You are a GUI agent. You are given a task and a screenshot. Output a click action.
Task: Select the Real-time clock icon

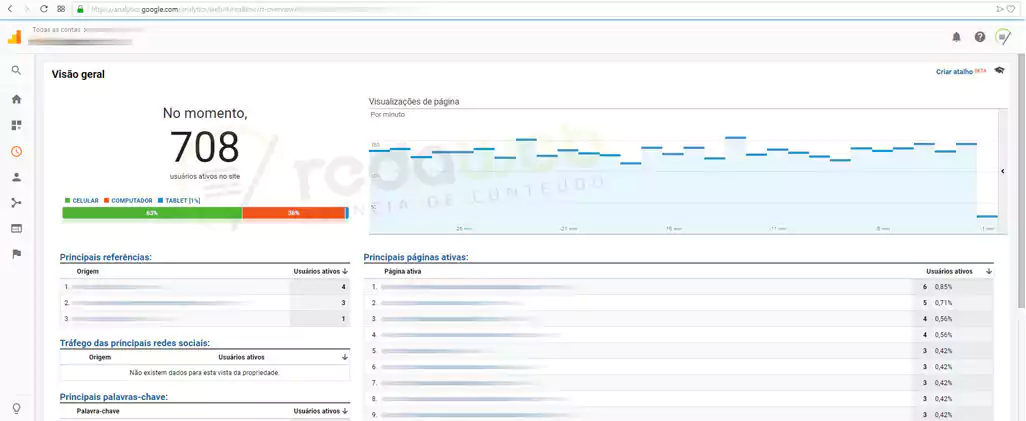pyautogui.click(x=16, y=152)
